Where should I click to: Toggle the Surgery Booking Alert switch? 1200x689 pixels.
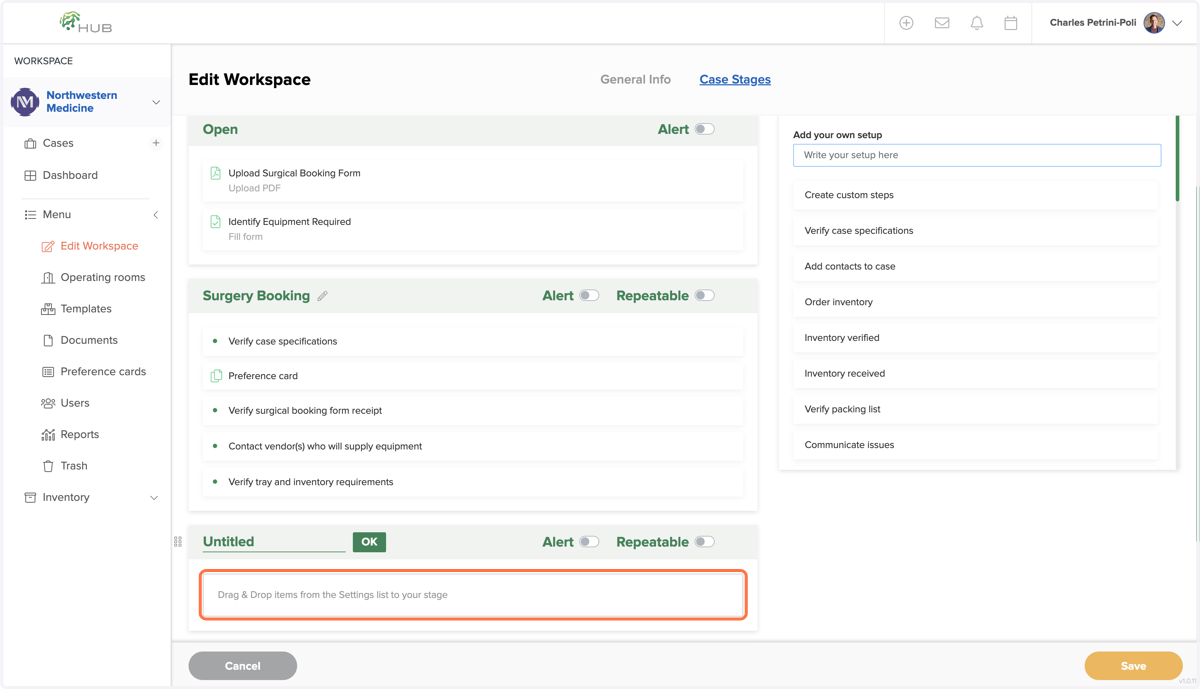pos(589,296)
